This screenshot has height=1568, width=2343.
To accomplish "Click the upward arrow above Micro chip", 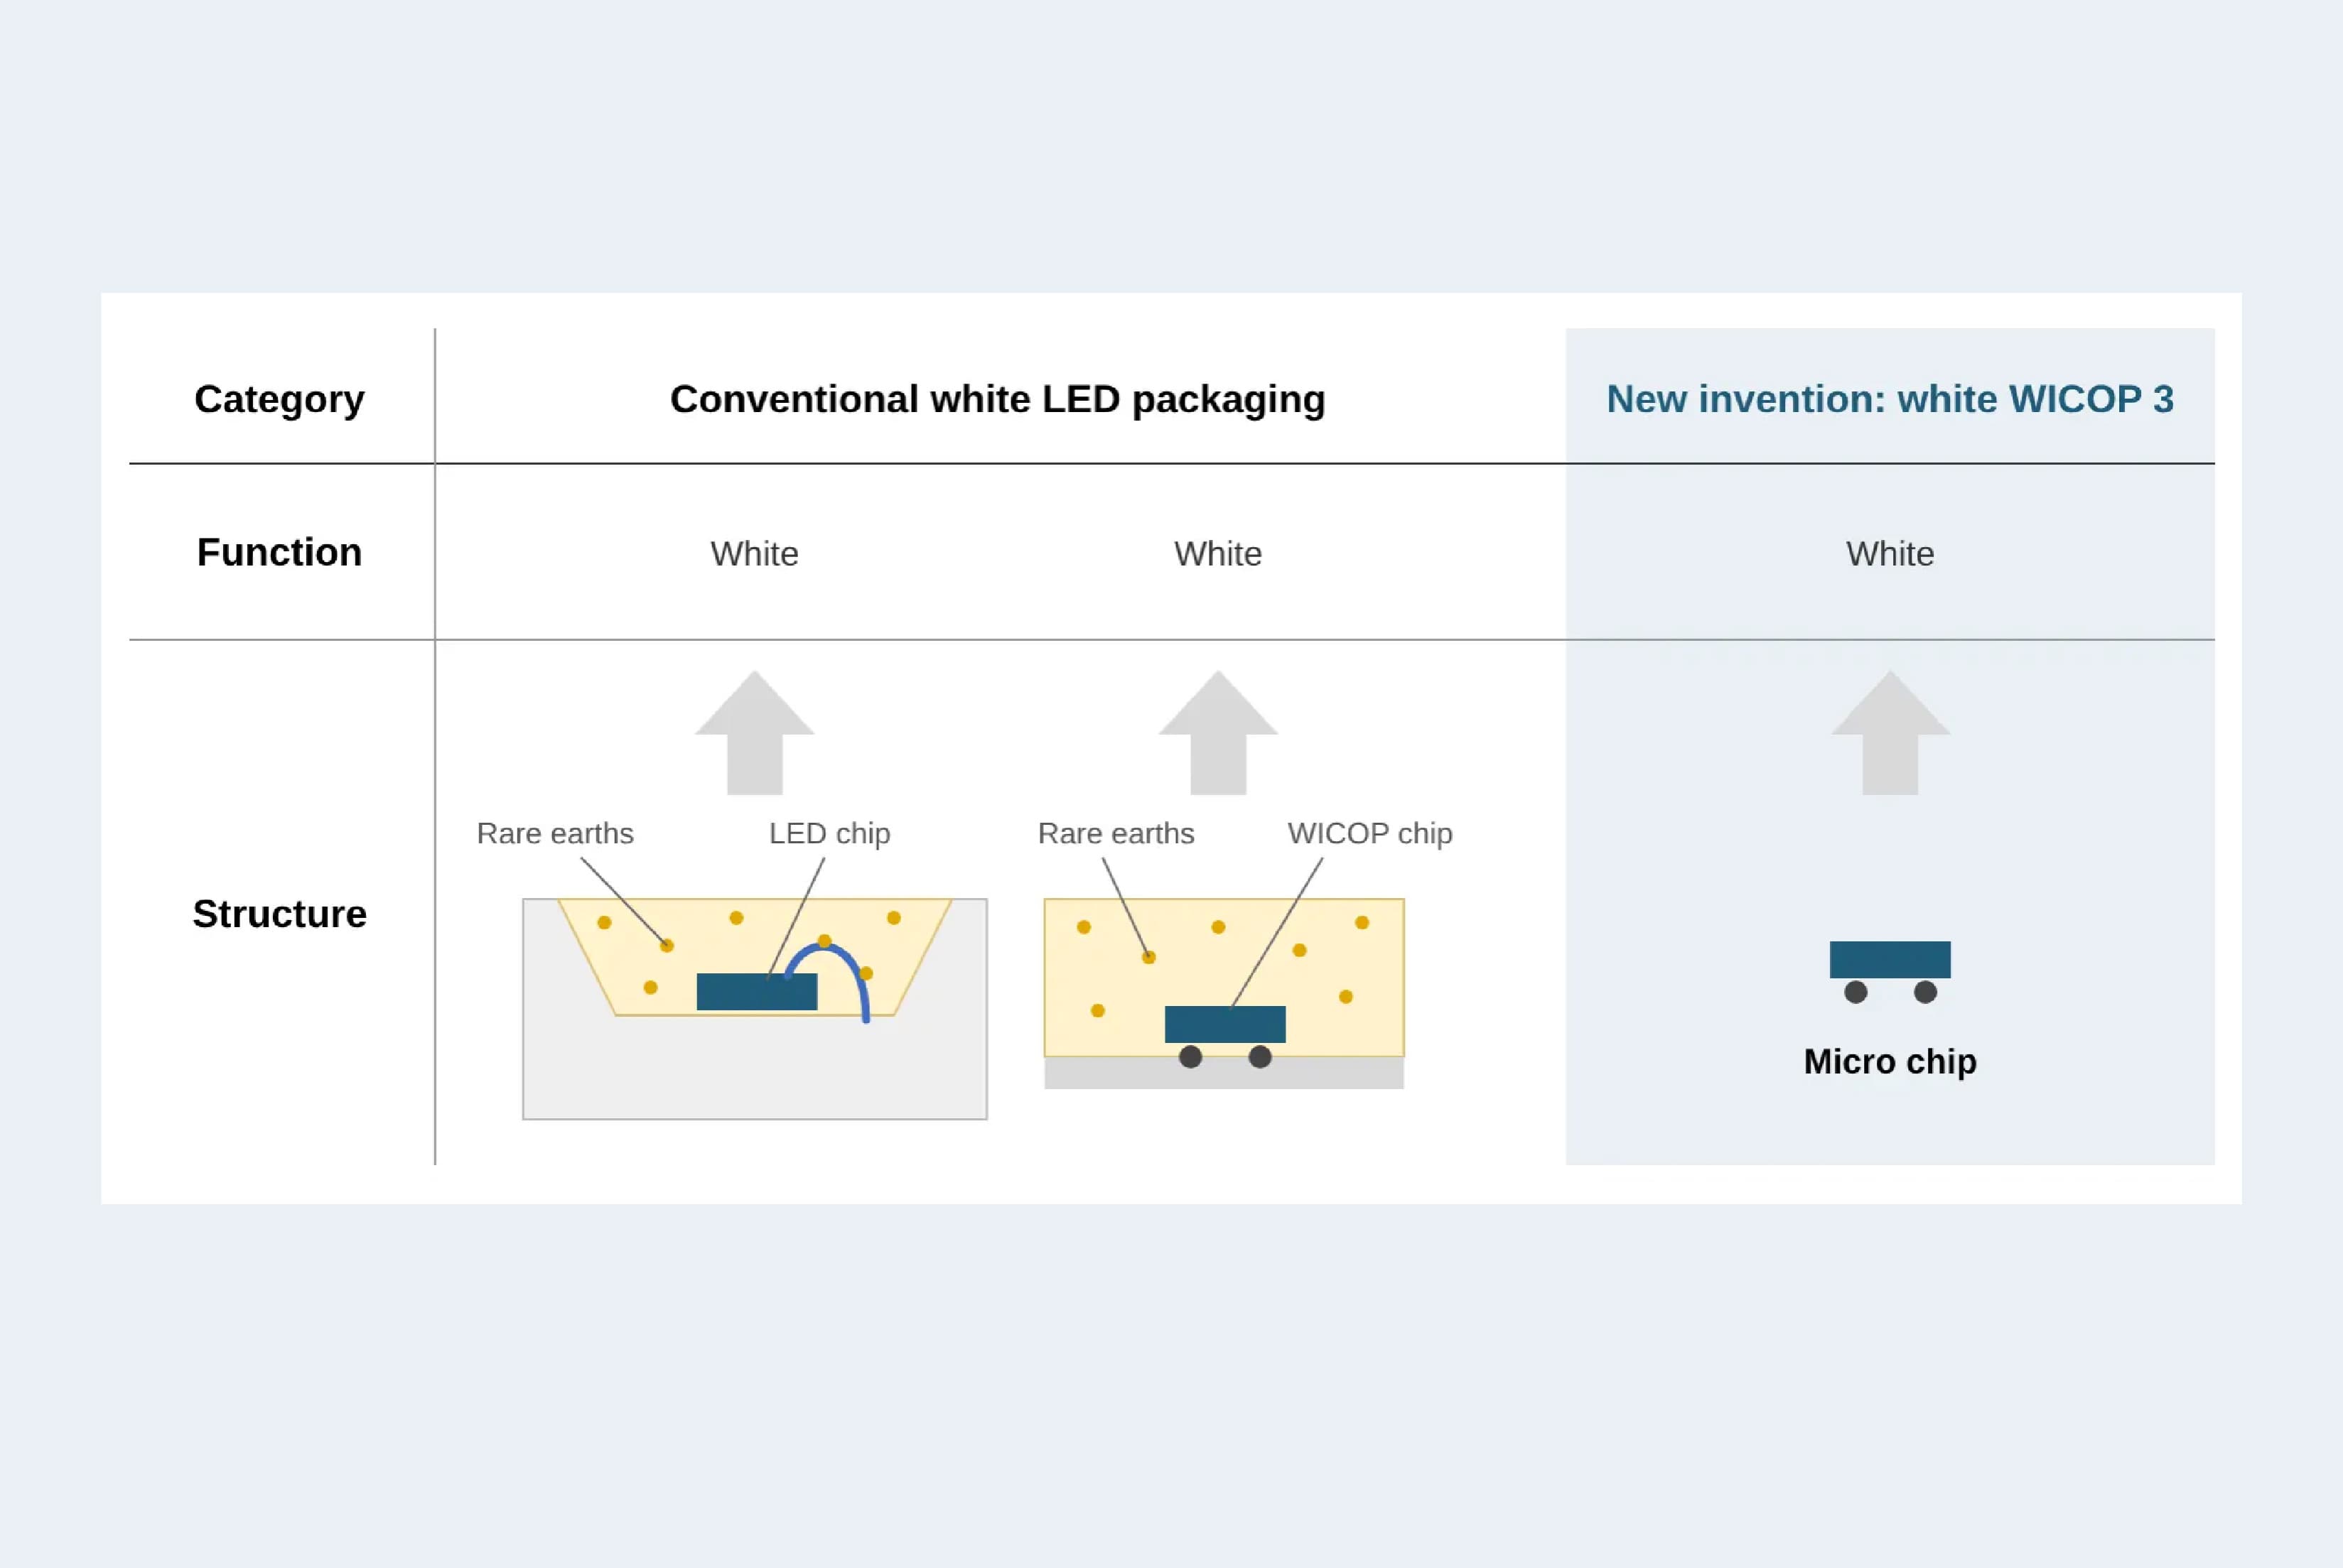I will point(1890,733).
